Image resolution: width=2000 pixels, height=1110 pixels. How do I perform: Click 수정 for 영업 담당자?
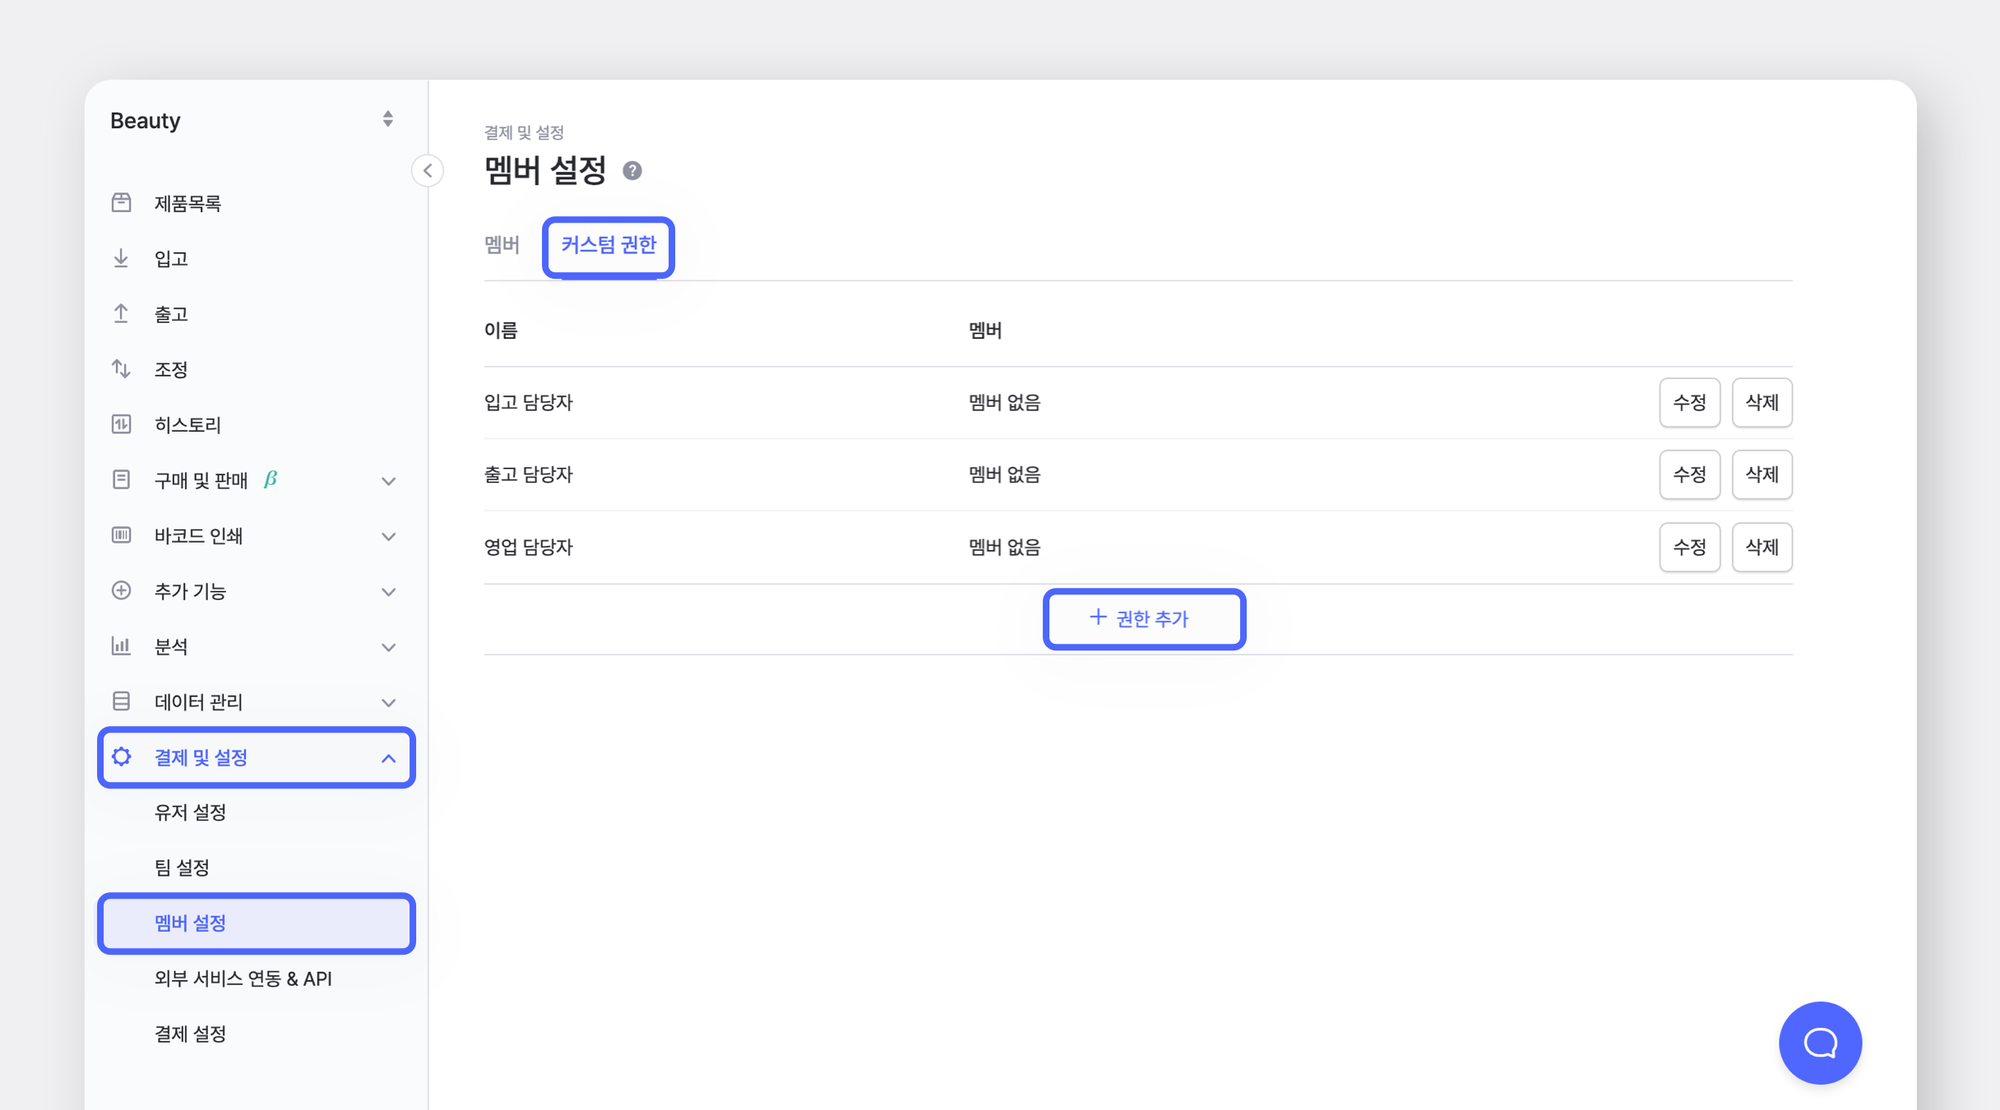[x=1689, y=547]
